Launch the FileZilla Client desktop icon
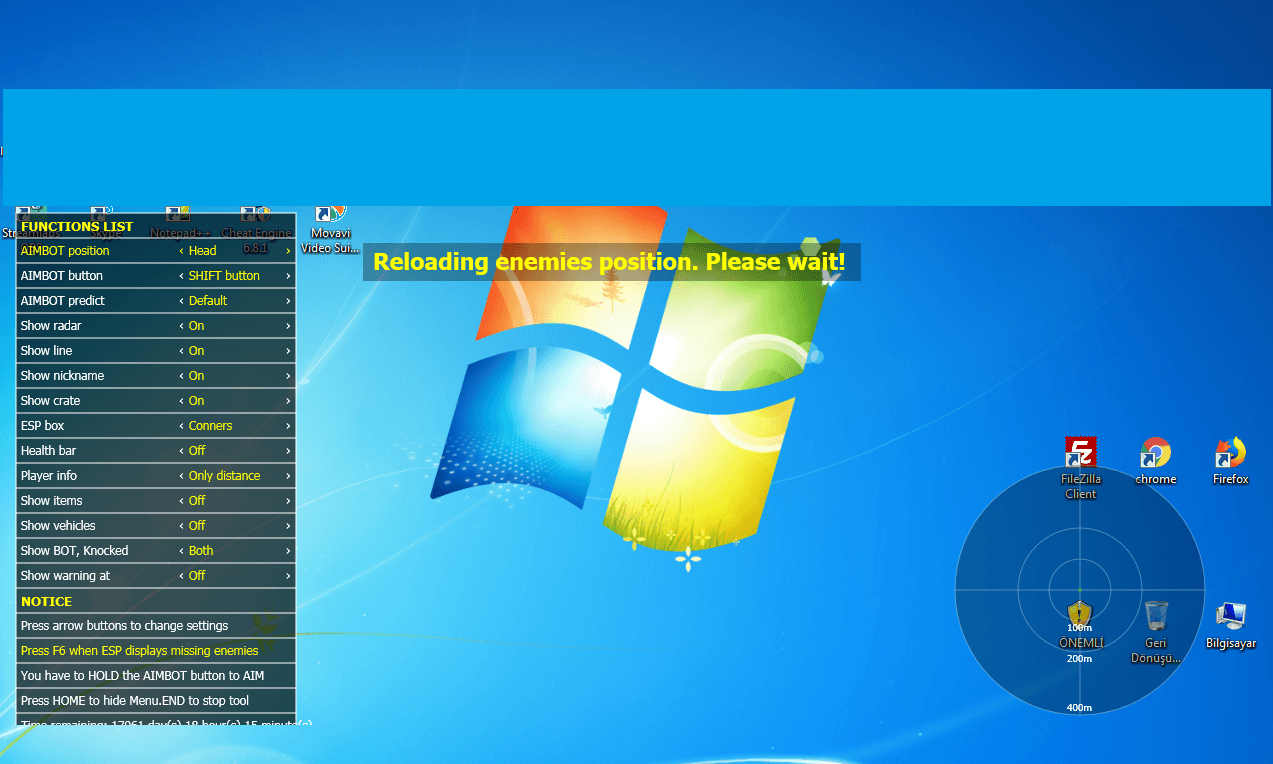The image size is (1273, 764). click(x=1080, y=468)
